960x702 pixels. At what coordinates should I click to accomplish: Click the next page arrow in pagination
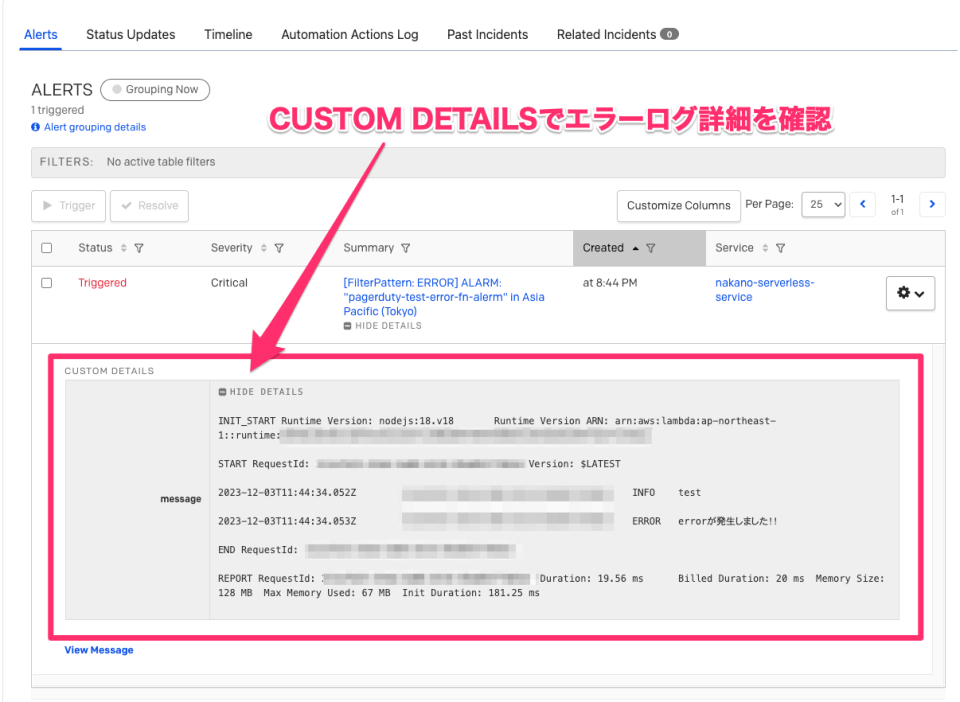coord(932,204)
